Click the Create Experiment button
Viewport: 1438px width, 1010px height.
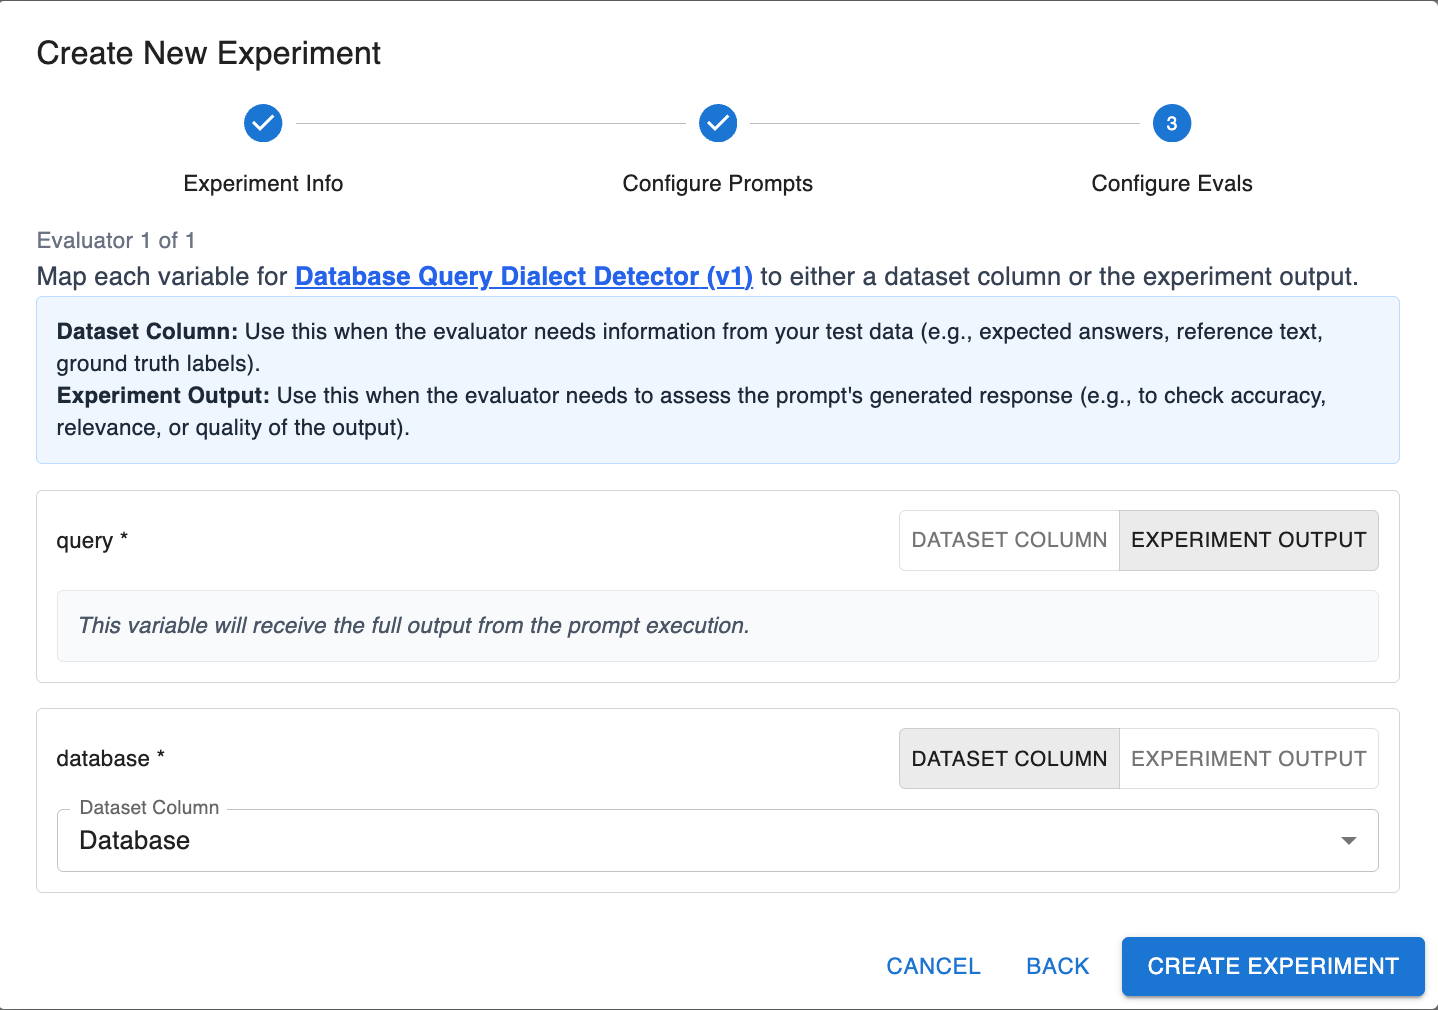(1272, 966)
